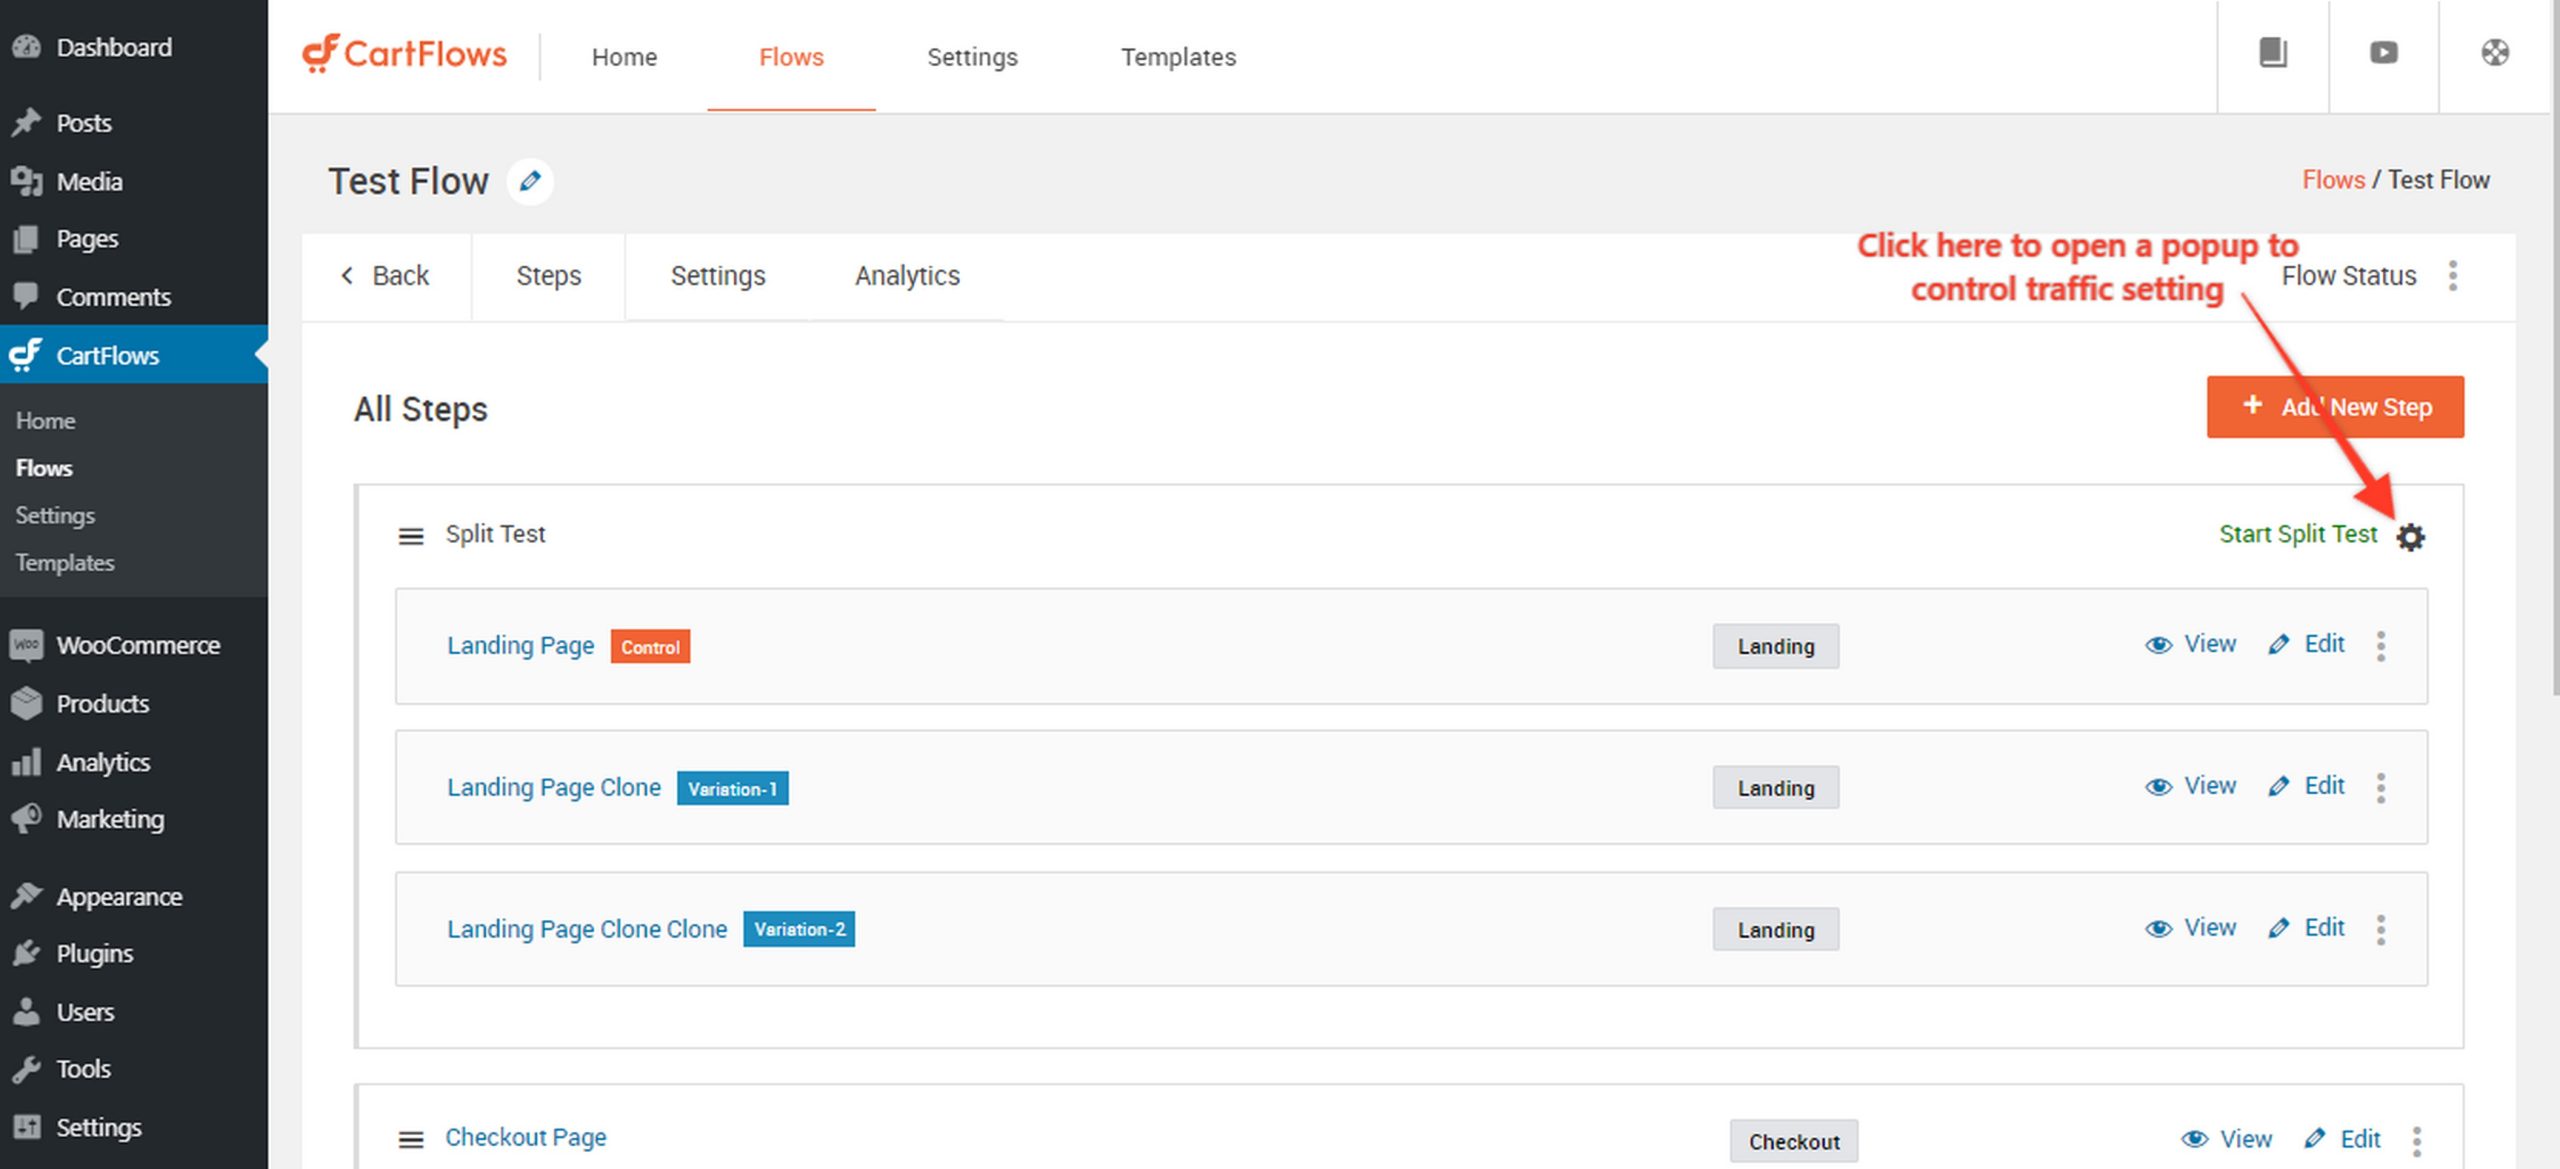Click the Add New Step button
2560x1169 pixels.
pyautogui.click(x=2335, y=407)
